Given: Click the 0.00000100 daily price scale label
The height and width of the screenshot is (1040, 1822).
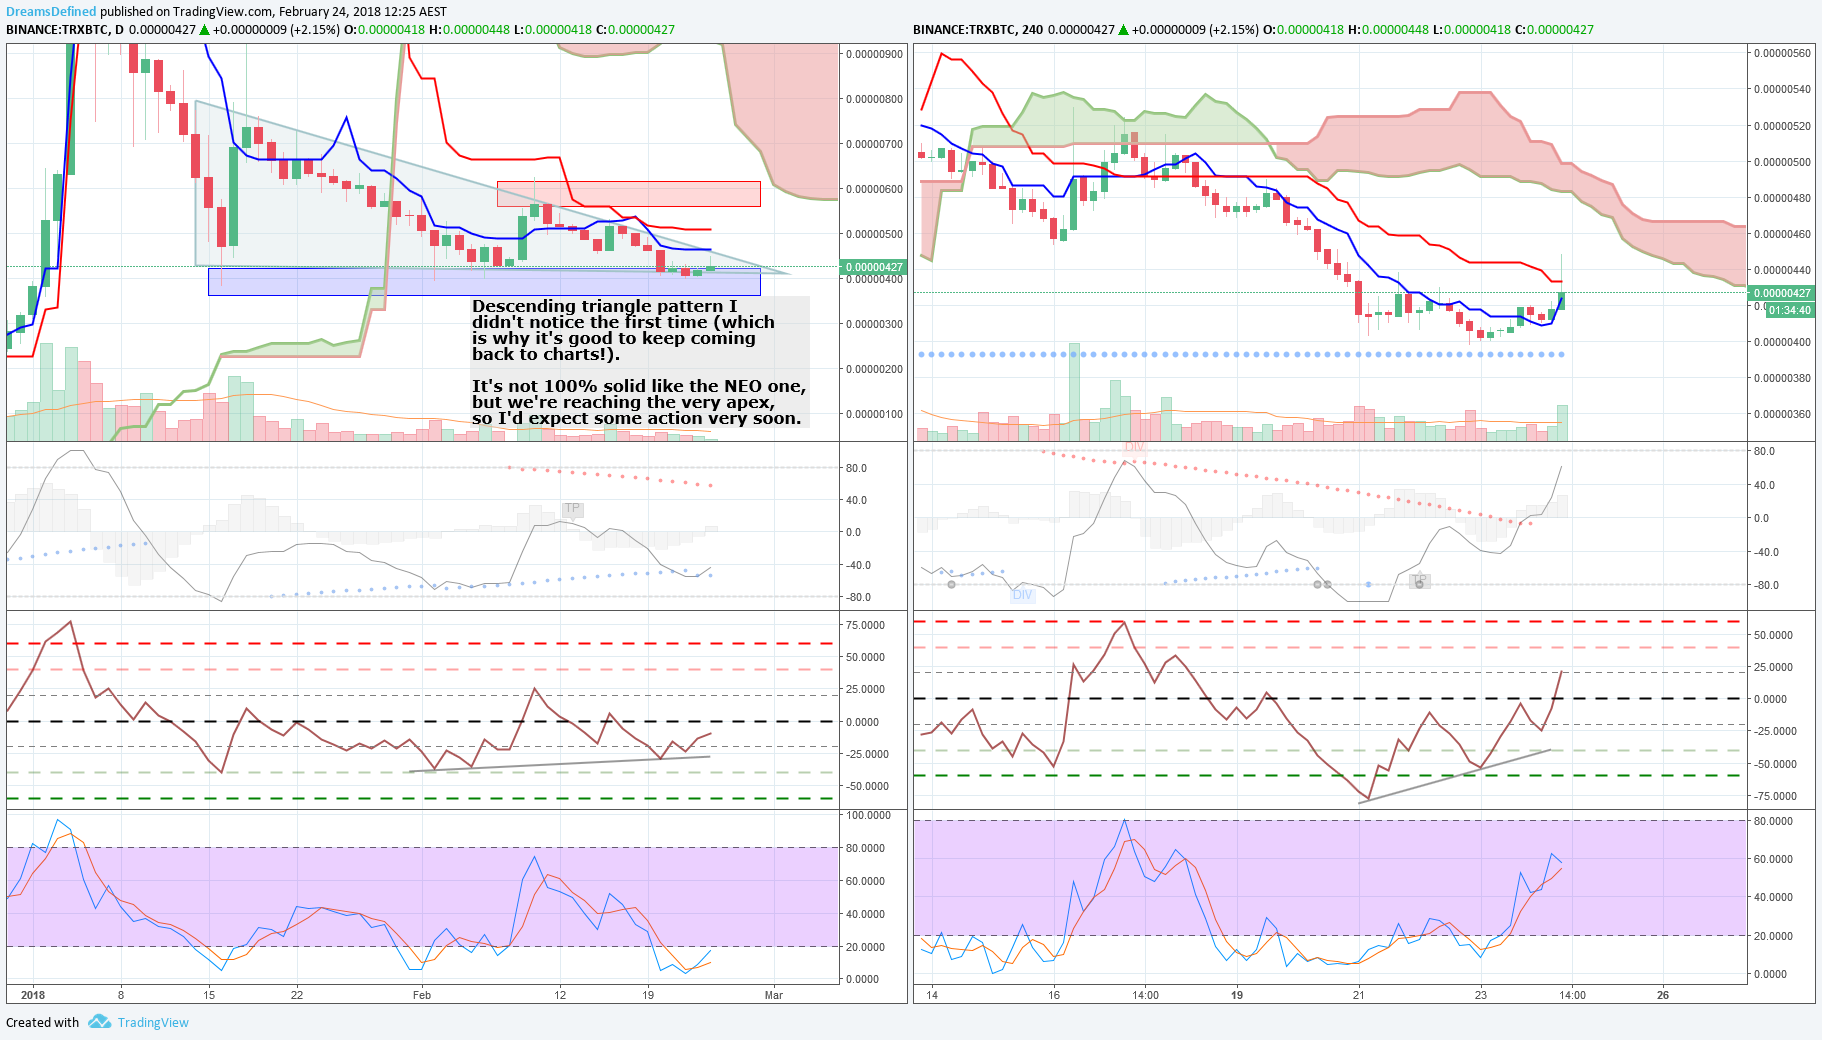Looking at the screenshot, I should [875, 414].
